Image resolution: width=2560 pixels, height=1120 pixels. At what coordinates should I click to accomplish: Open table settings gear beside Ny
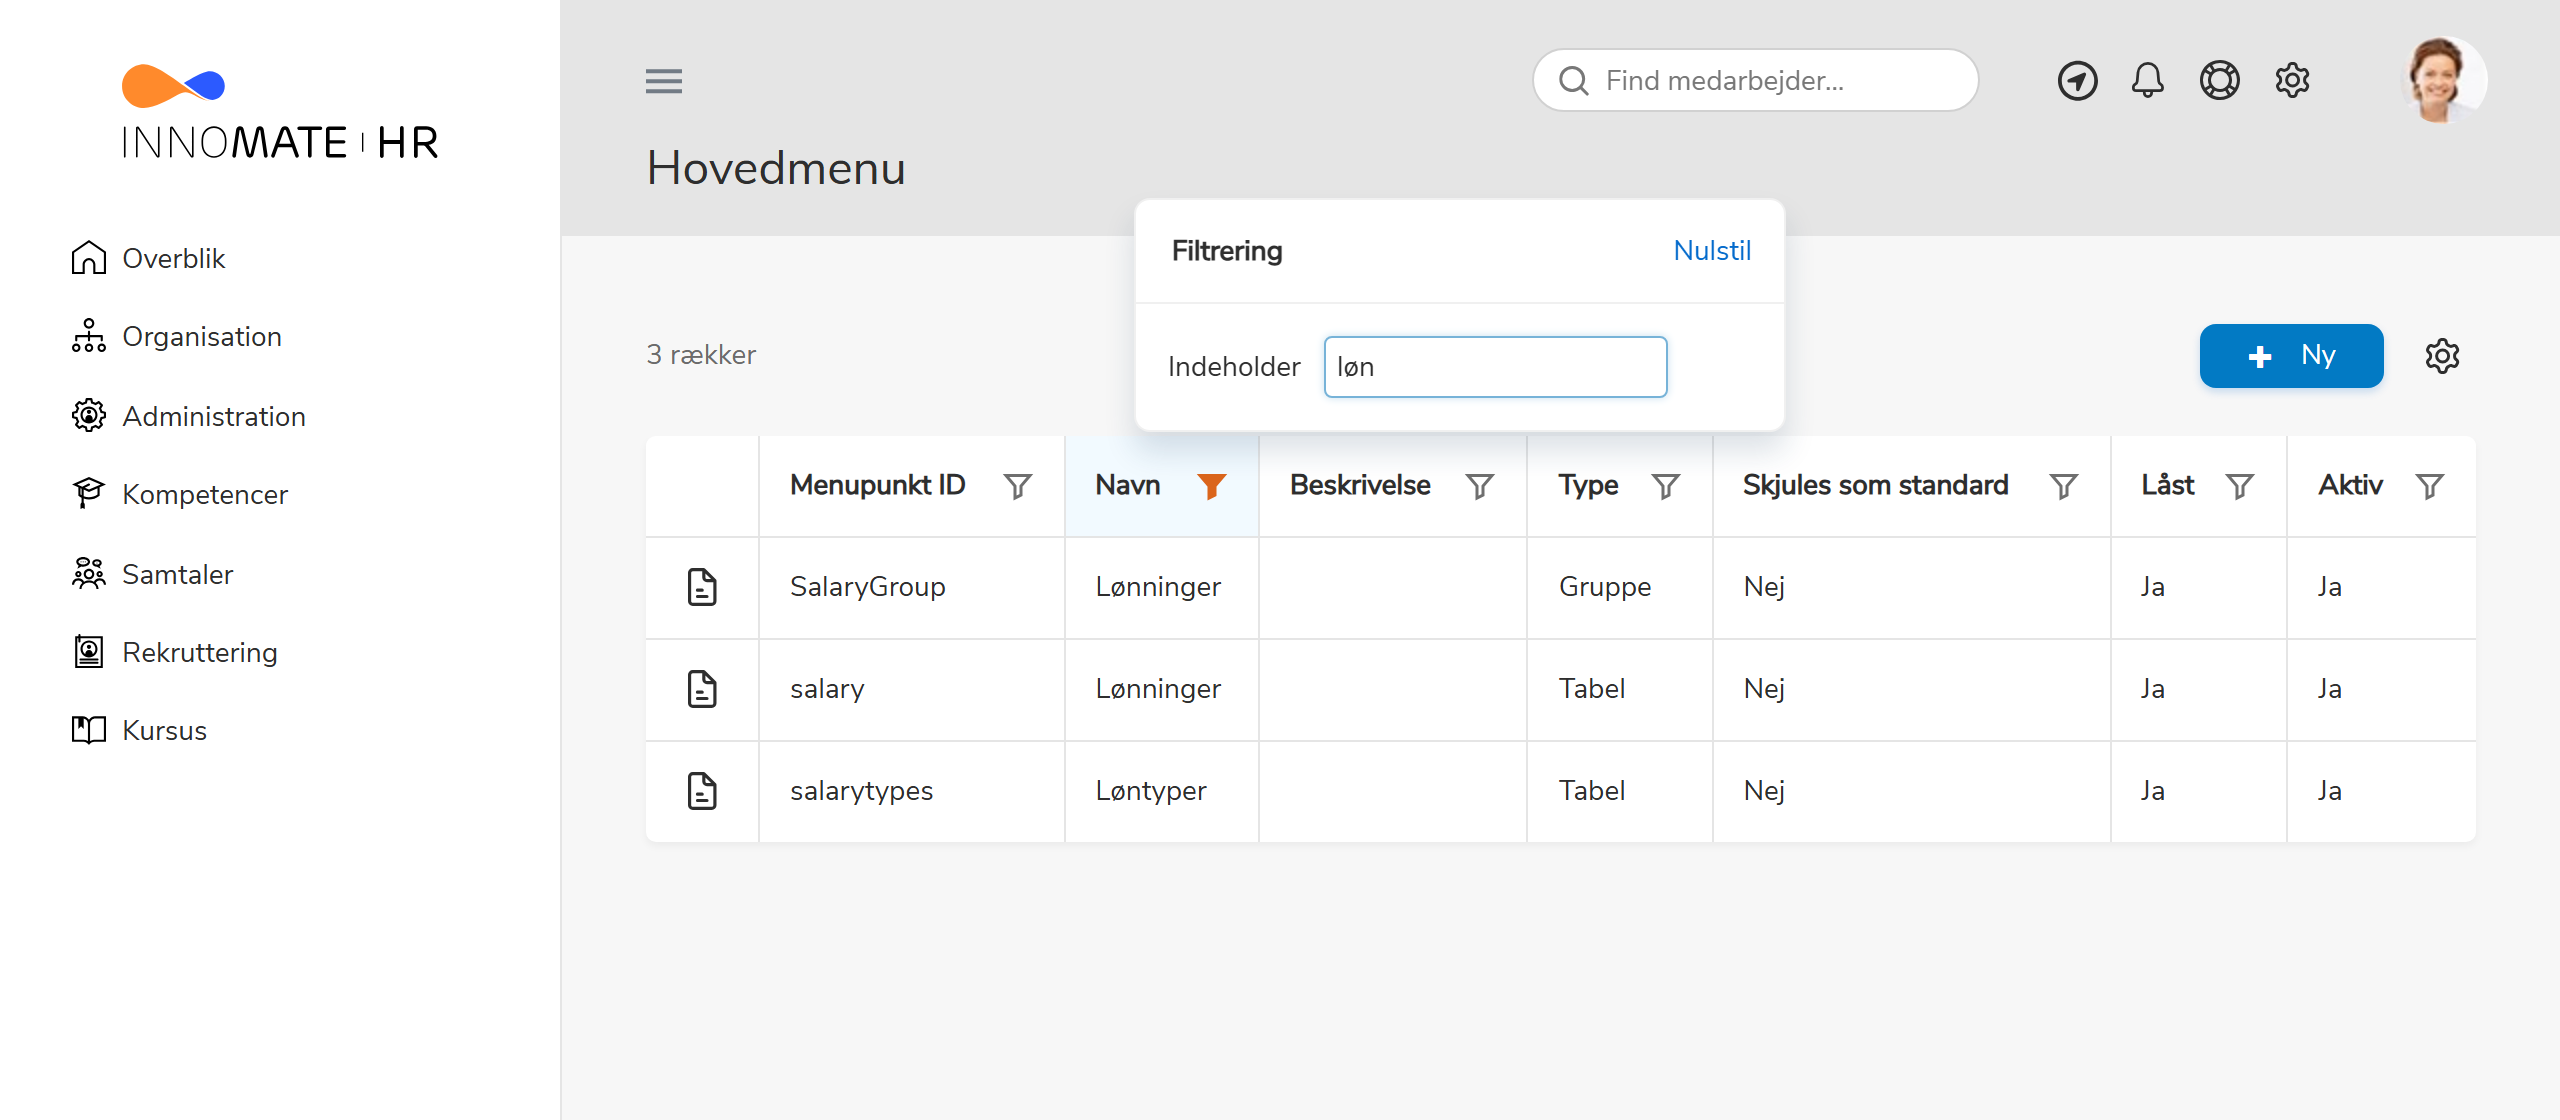click(x=2442, y=356)
